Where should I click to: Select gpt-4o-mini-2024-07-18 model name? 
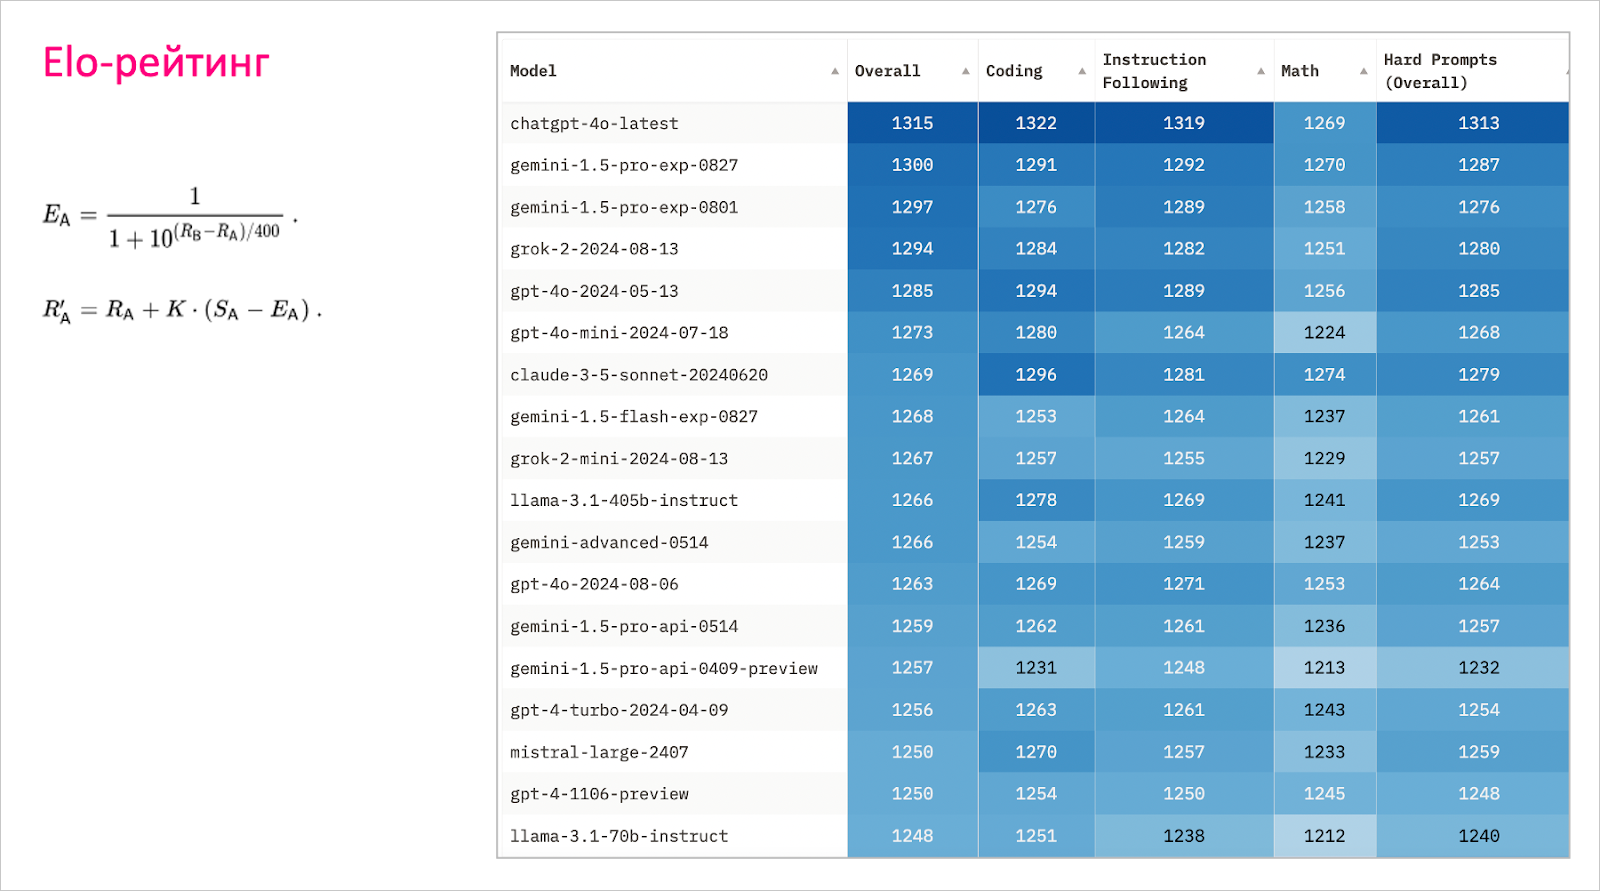(x=619, y=333)
